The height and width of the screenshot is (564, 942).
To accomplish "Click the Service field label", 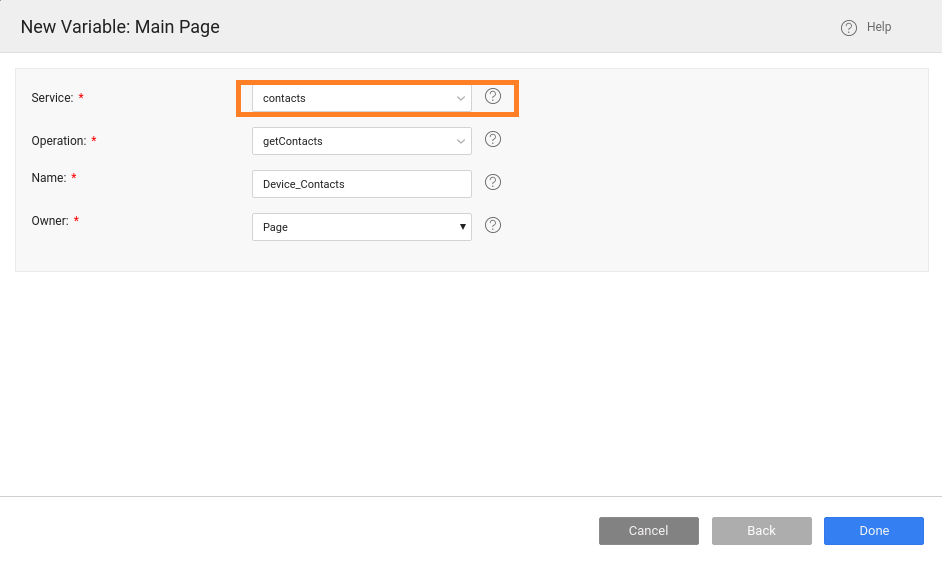I will coord(52,98).
